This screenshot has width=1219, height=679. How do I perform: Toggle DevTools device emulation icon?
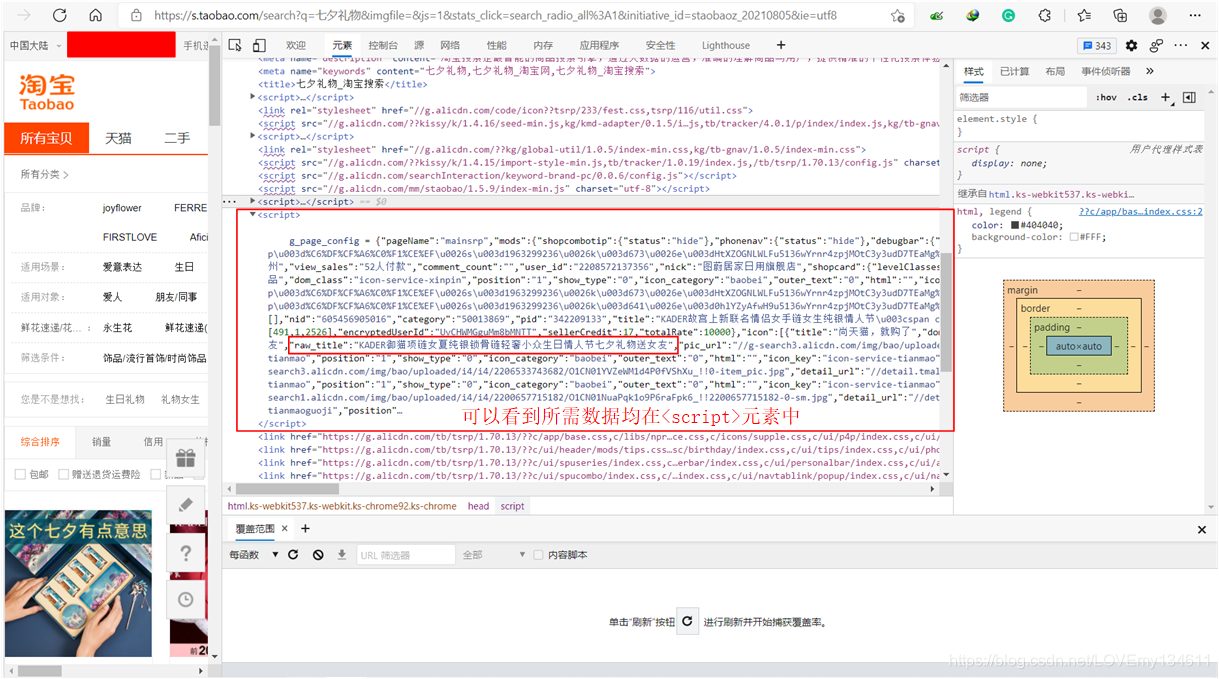[259, 45]
